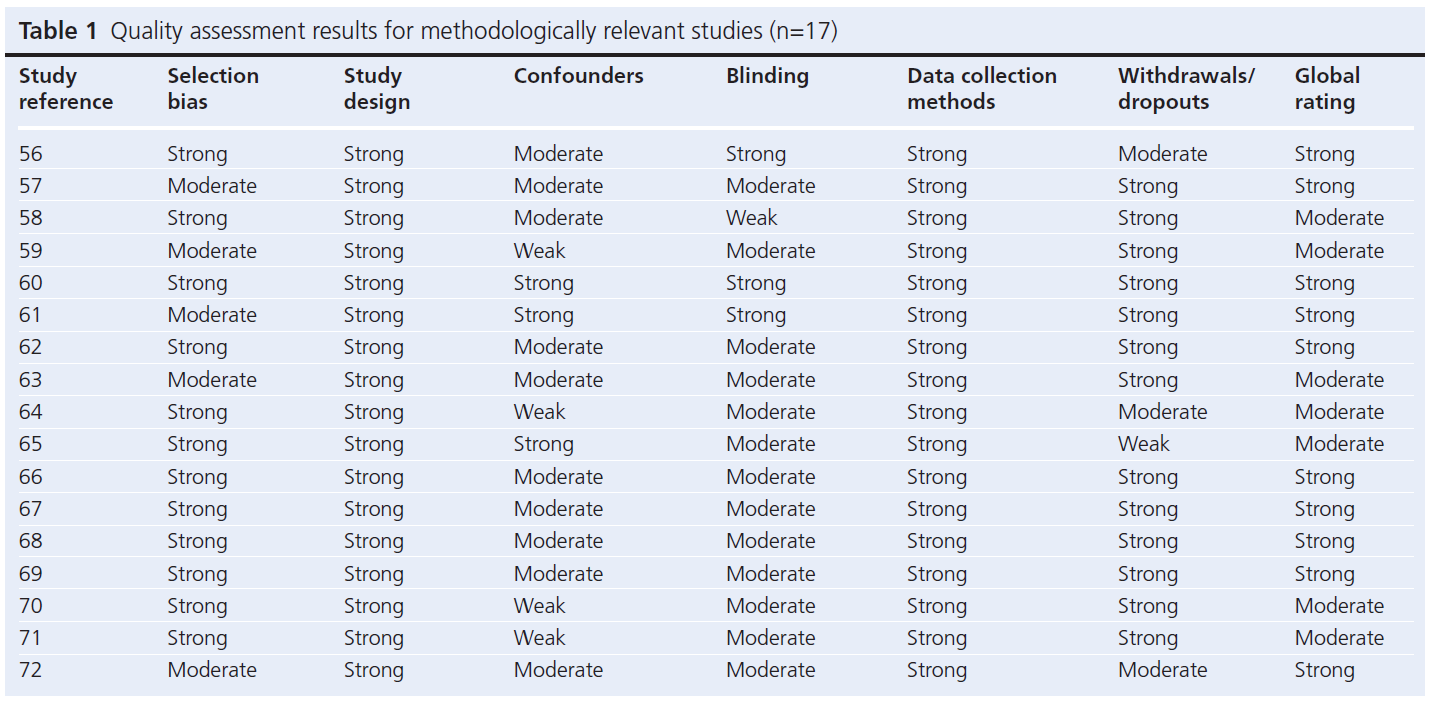Image resolution: width=1432 pixels, height=702 pixels.
Task: Click the Weak blinding rating for study 58
Action: 751,218
